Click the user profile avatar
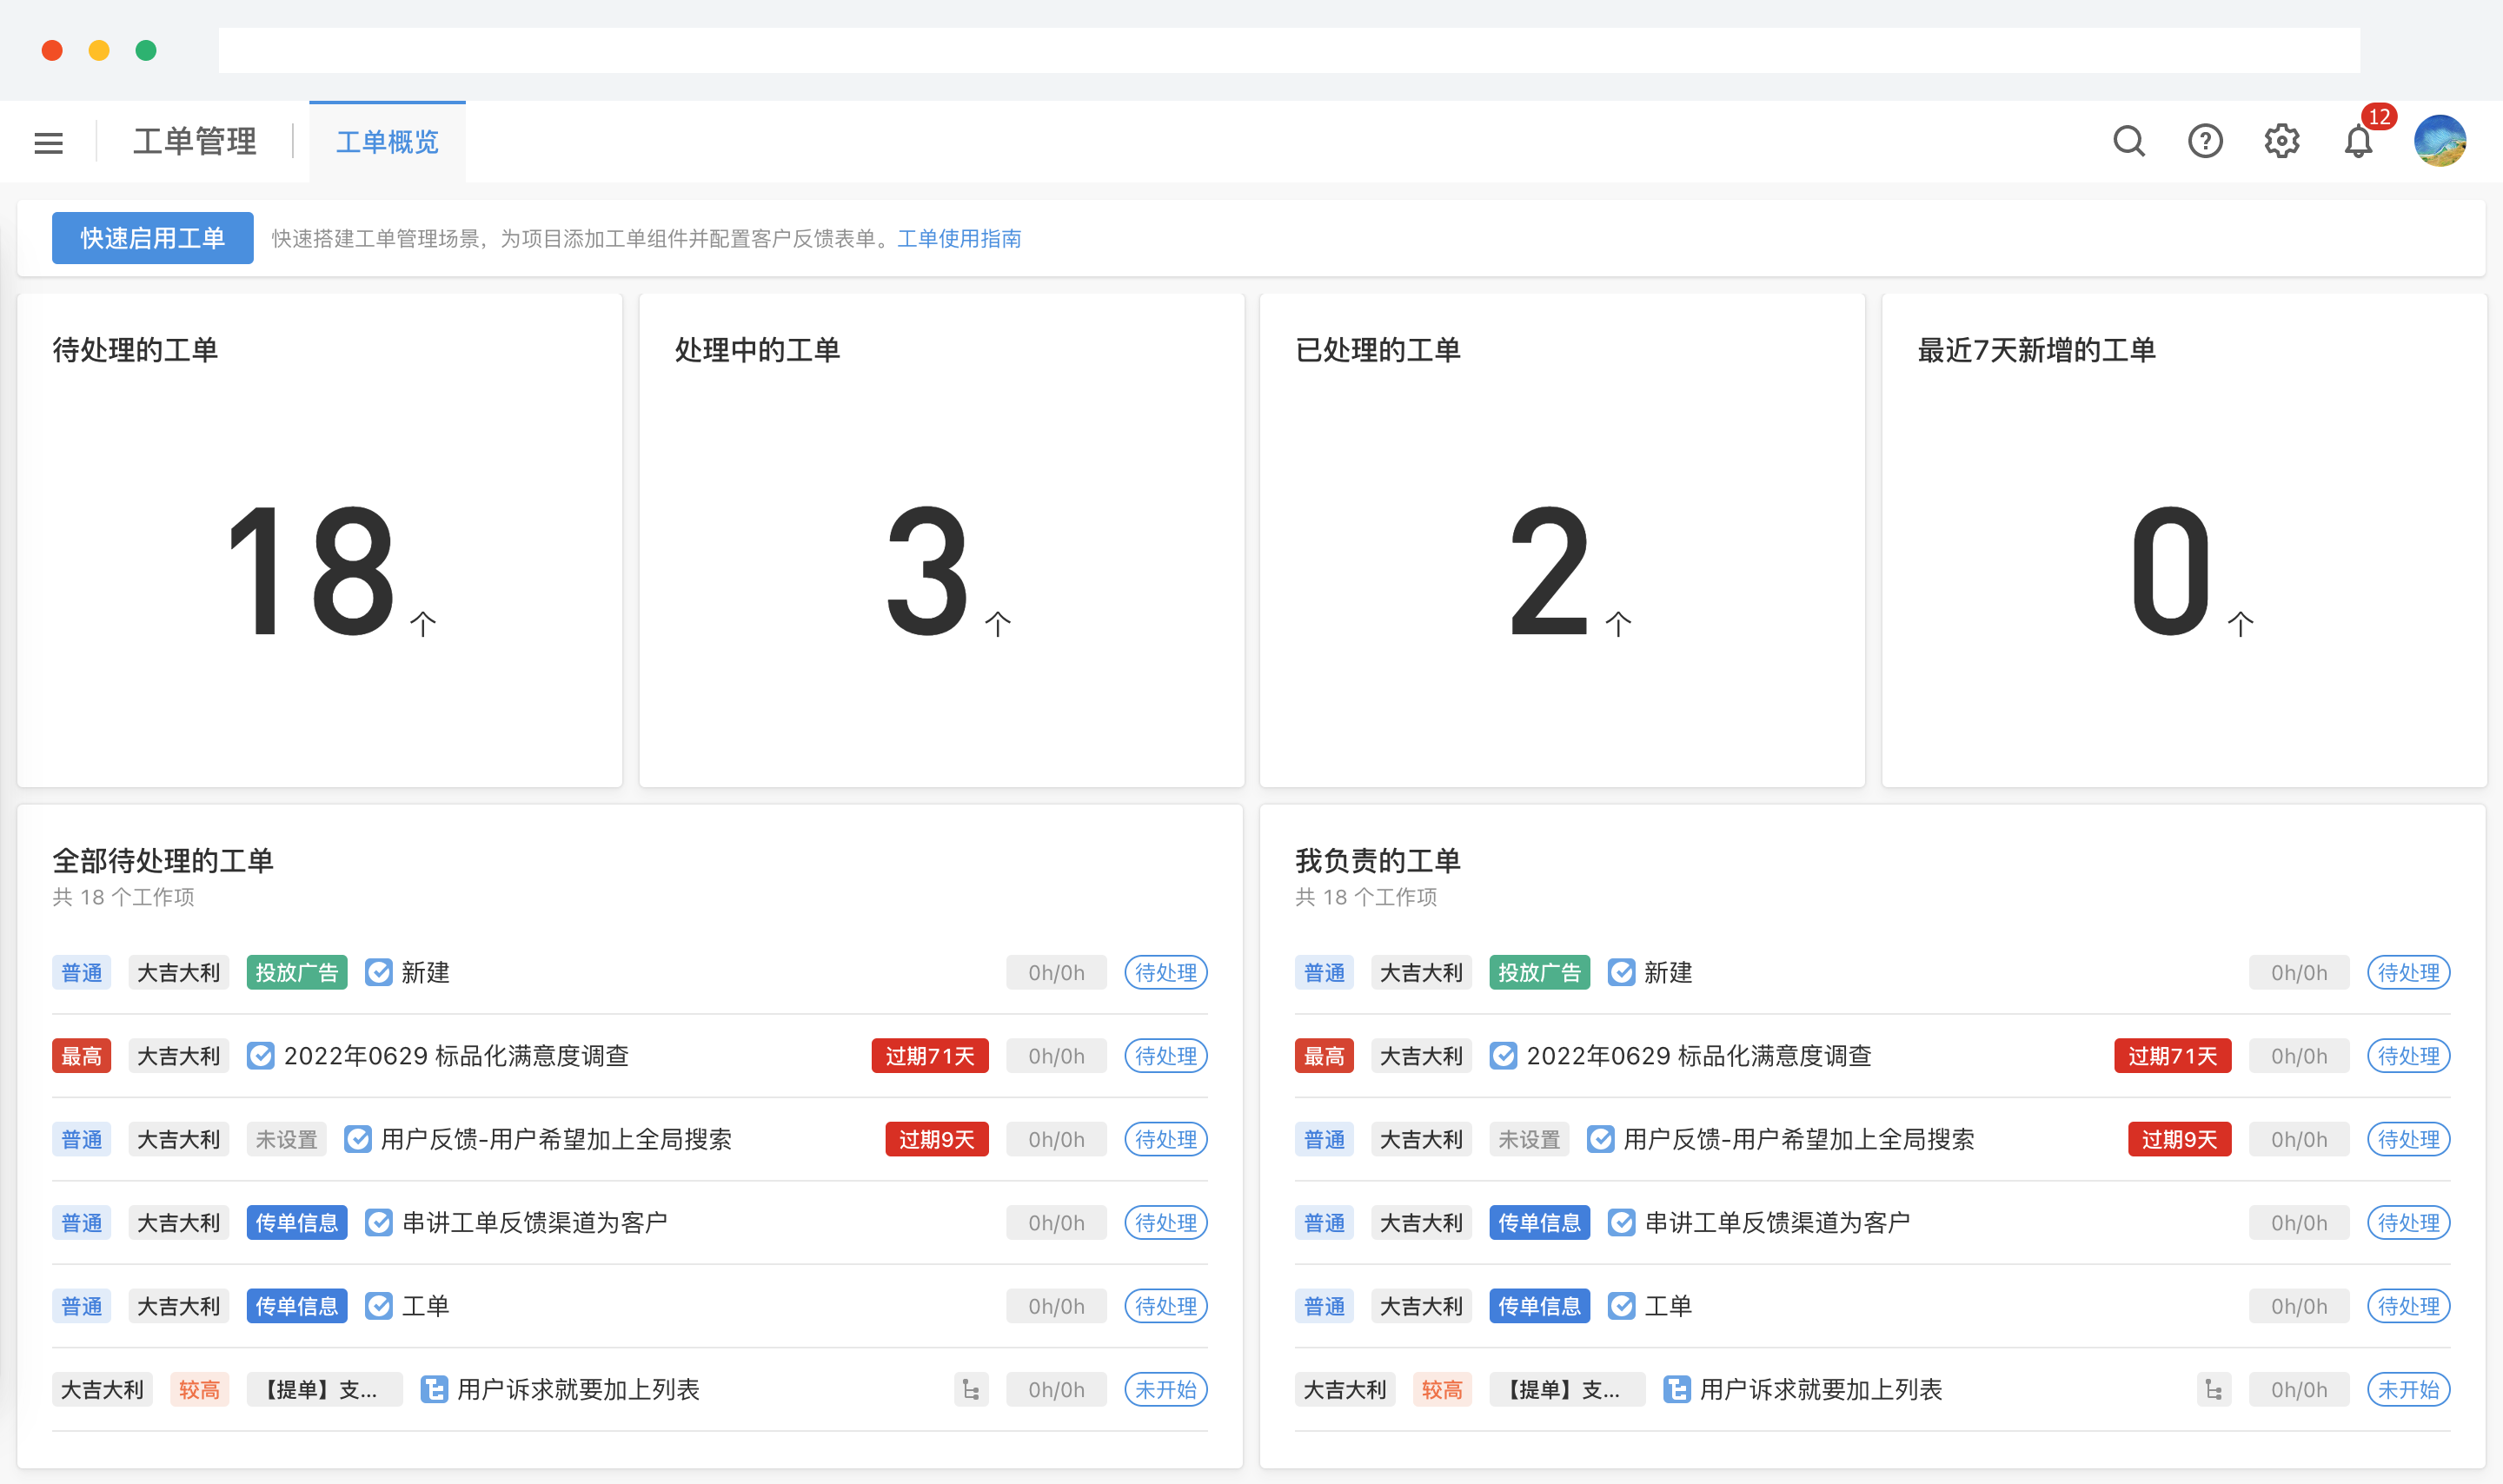This screenshot has height=1484, width=2503. [2440, 141]
